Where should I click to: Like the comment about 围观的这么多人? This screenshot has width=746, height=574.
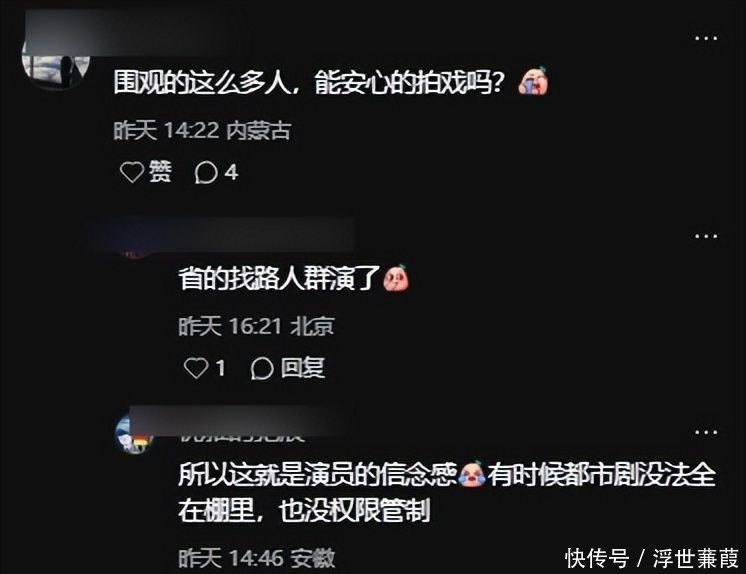click(132, 172)
